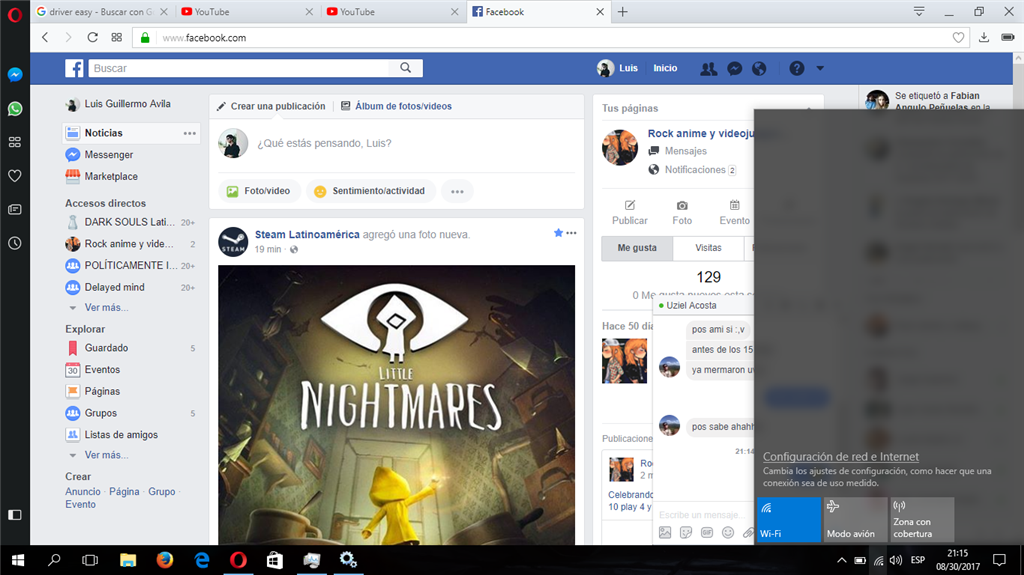1024x575 pixels.
Task: Open Facebook quick help icon
Action: [x=797, y=68]
